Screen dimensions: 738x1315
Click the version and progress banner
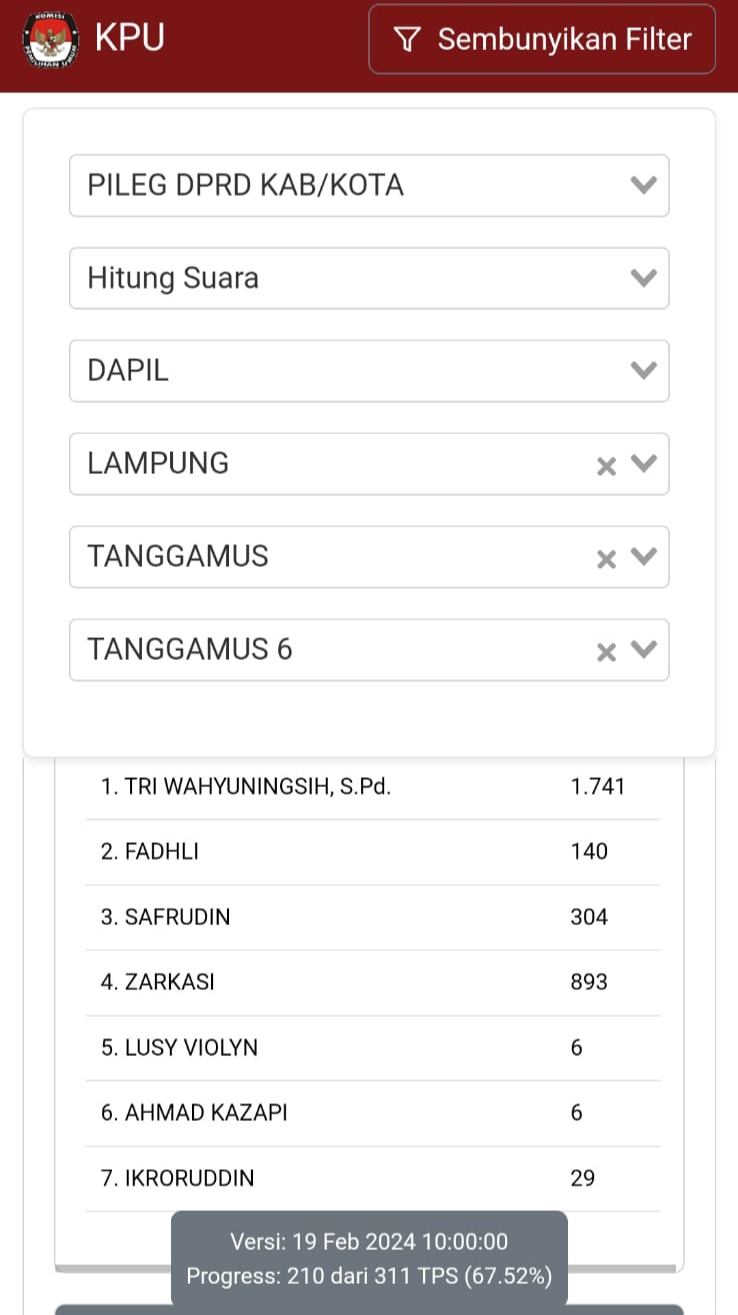369,1259
